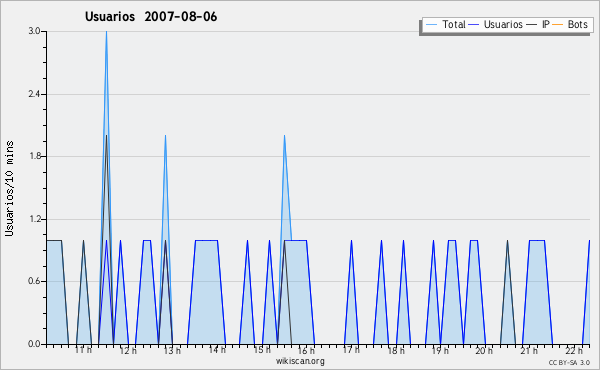Click the '2.4' y-axis value
This screenshot has height=370, width=600.
(x=34, y=94)
